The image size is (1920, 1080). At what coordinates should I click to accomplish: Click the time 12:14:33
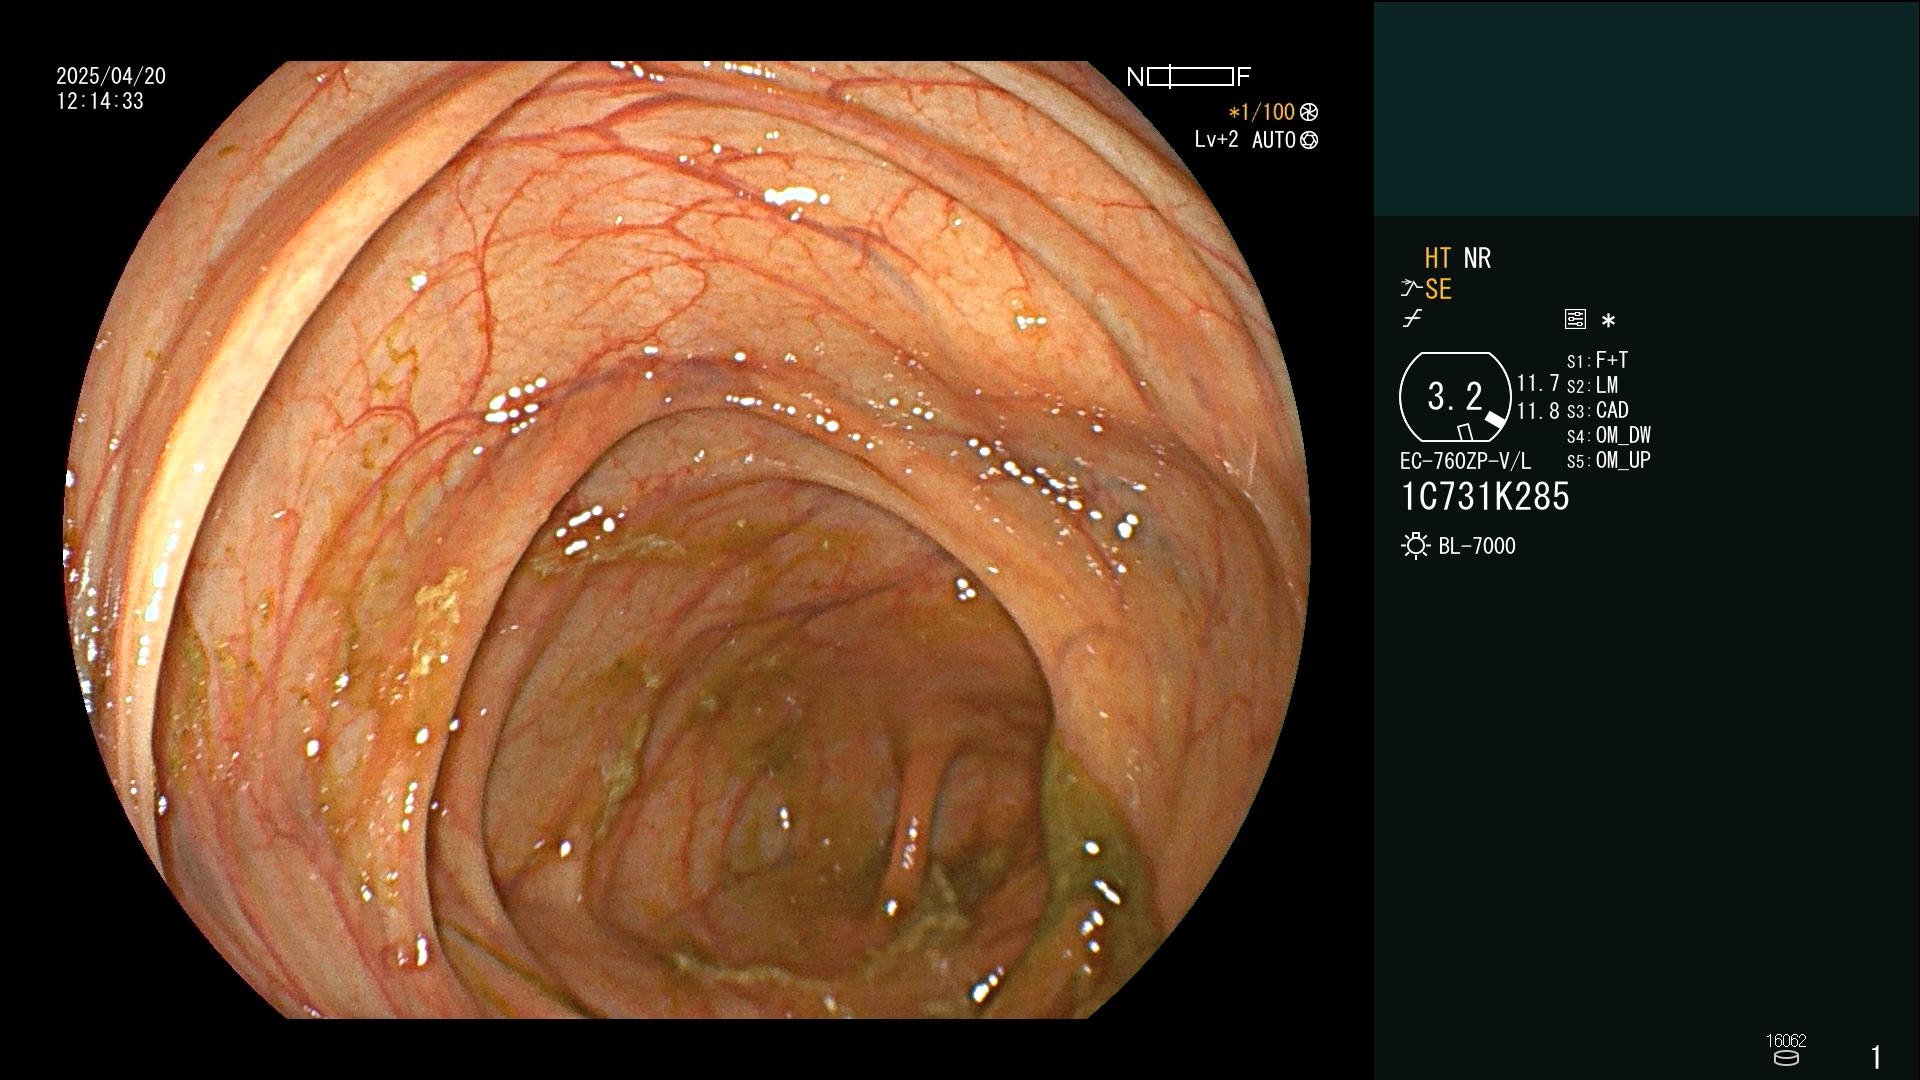100,101
